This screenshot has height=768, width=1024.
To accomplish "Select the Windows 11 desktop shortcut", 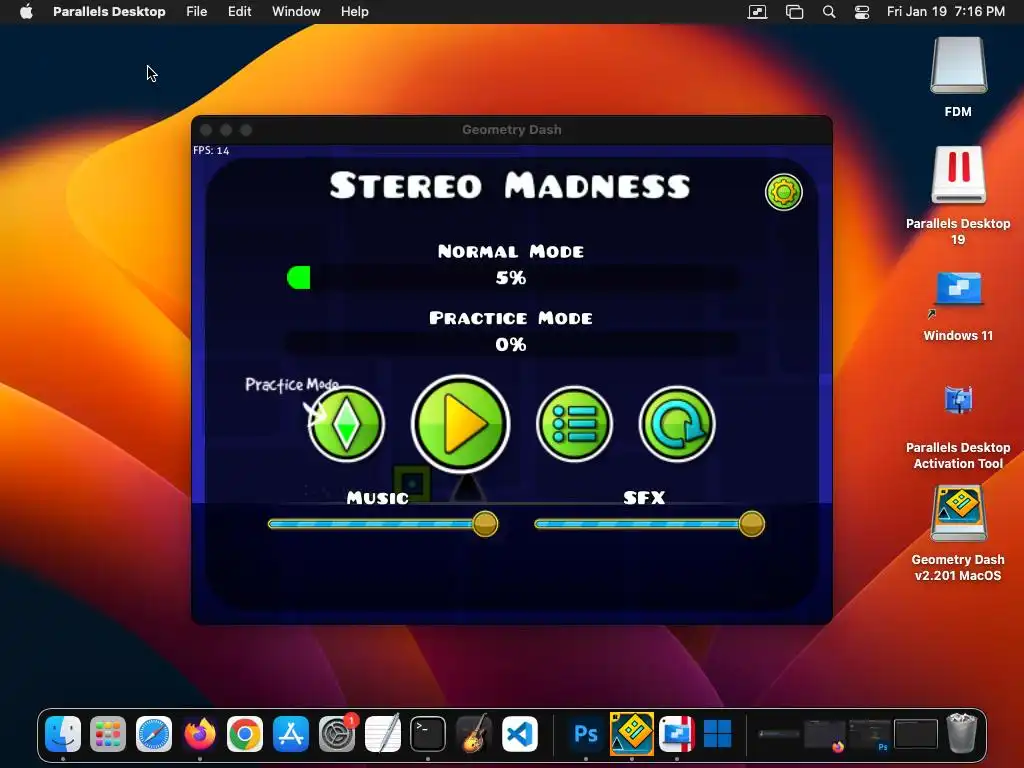I will 958,289.
